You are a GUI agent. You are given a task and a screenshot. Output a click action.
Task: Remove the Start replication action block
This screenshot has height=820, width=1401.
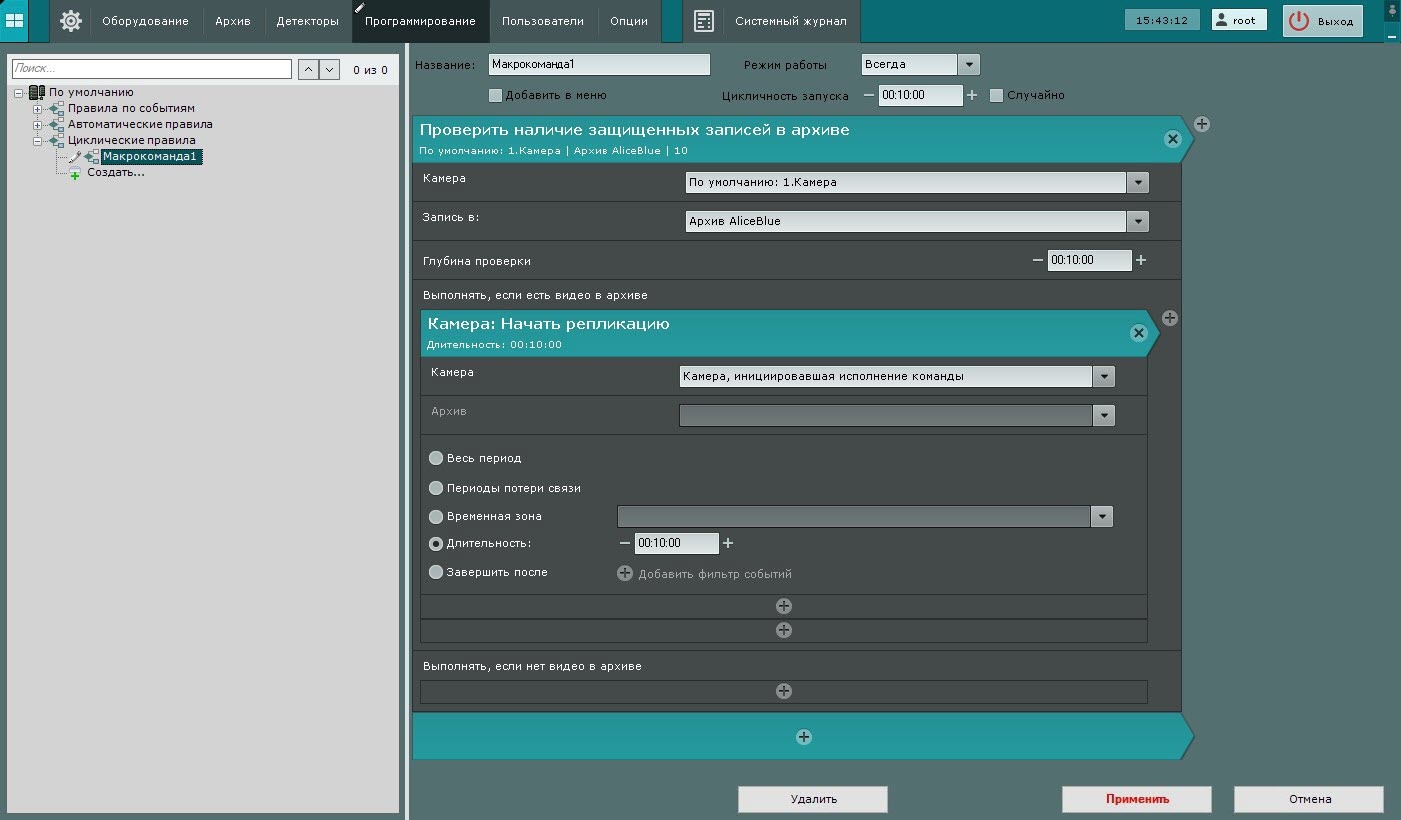point(1138,333)
